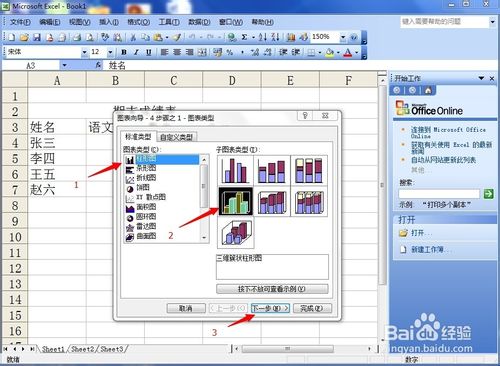Apply Percent Style with the % icon
Screen dimensions: 500x366
[x=230, y=52]
